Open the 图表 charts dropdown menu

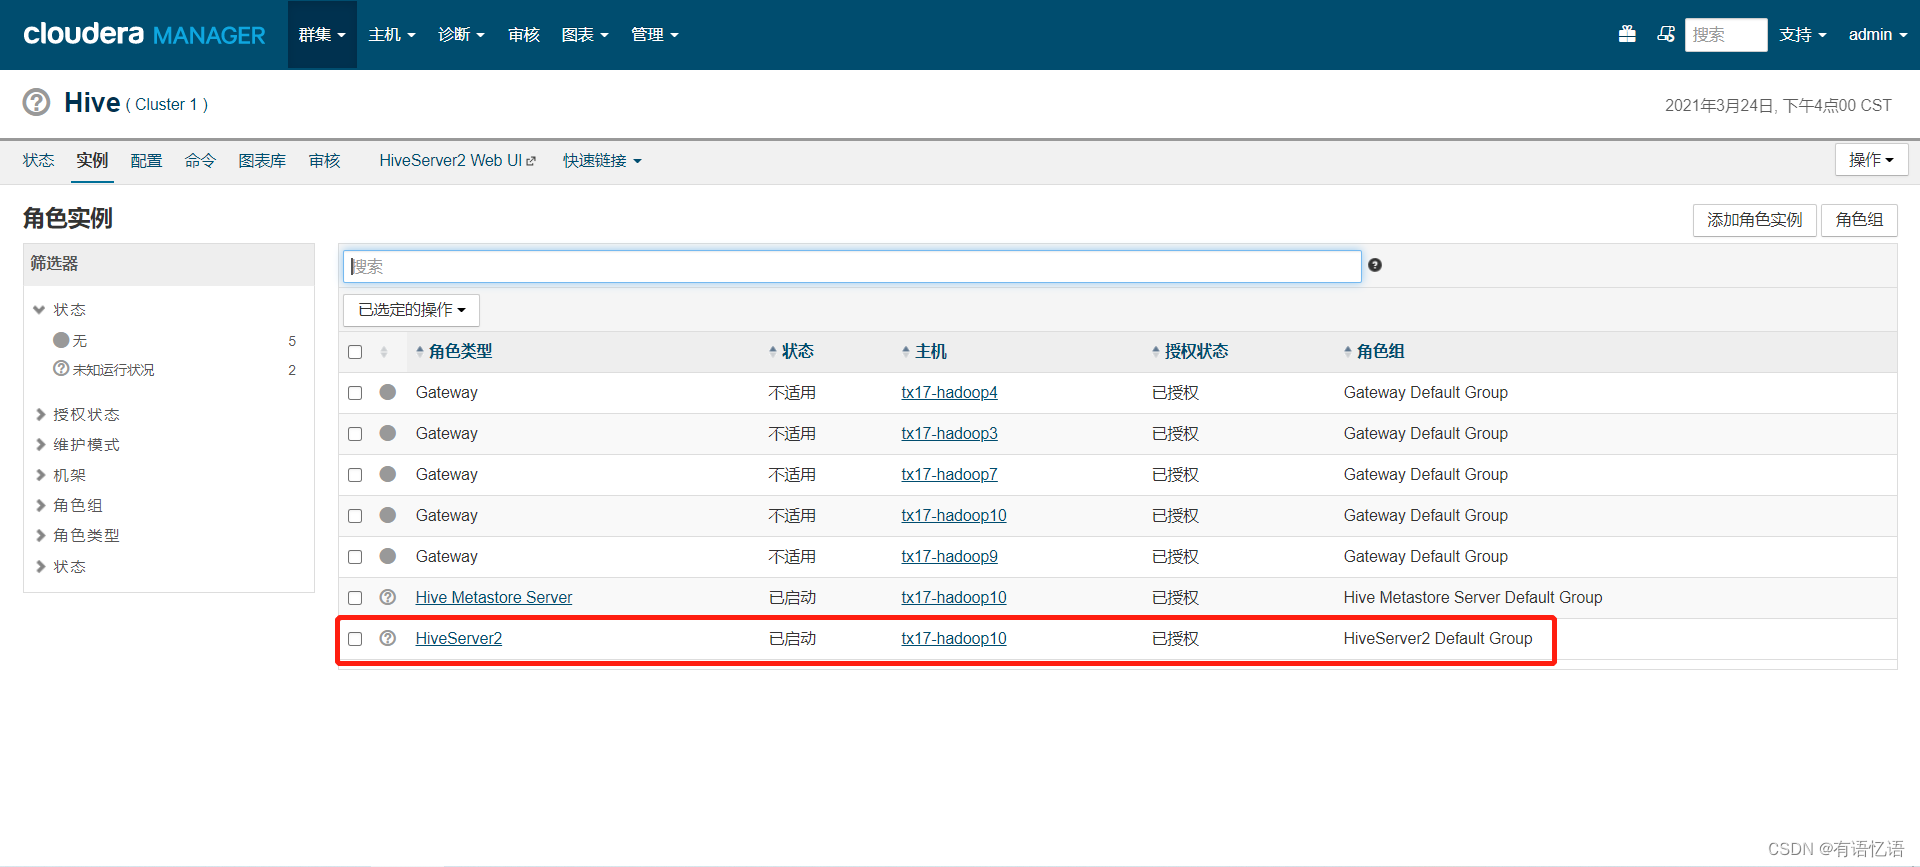585,35
